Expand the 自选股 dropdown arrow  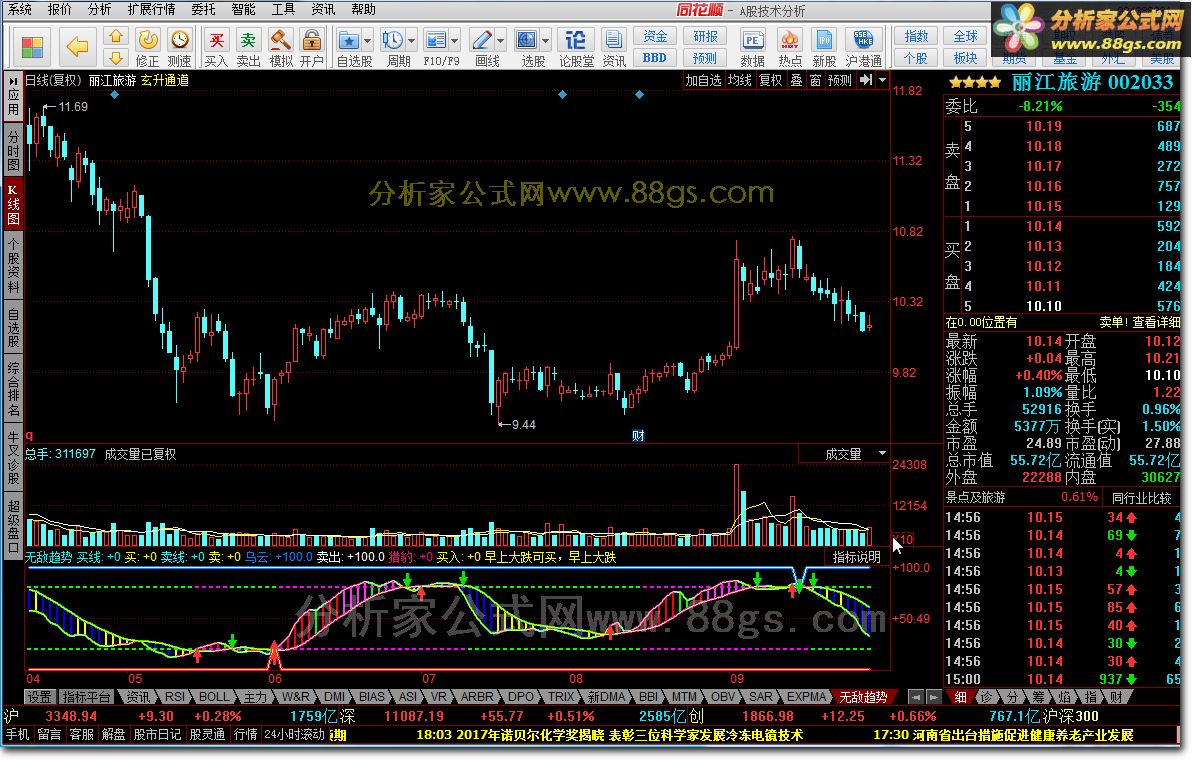point(367,40)
